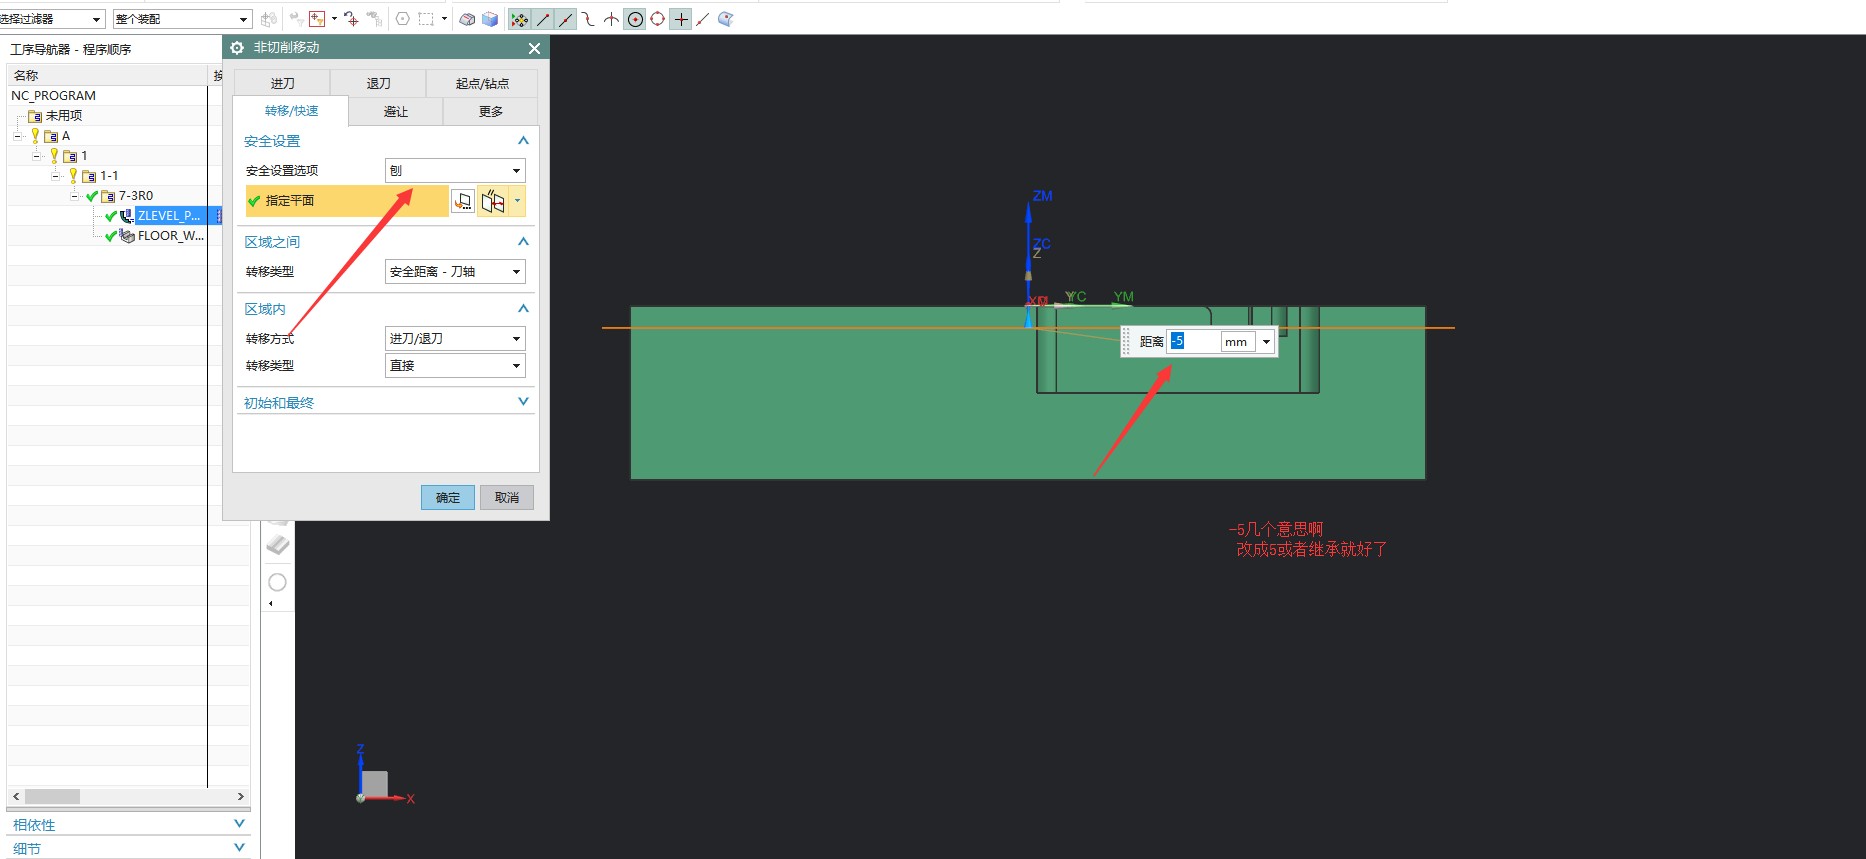Viewport: 1866px width, 859px height.
Task: Click the intersection snap icon
Action: [x=611, y=19]
